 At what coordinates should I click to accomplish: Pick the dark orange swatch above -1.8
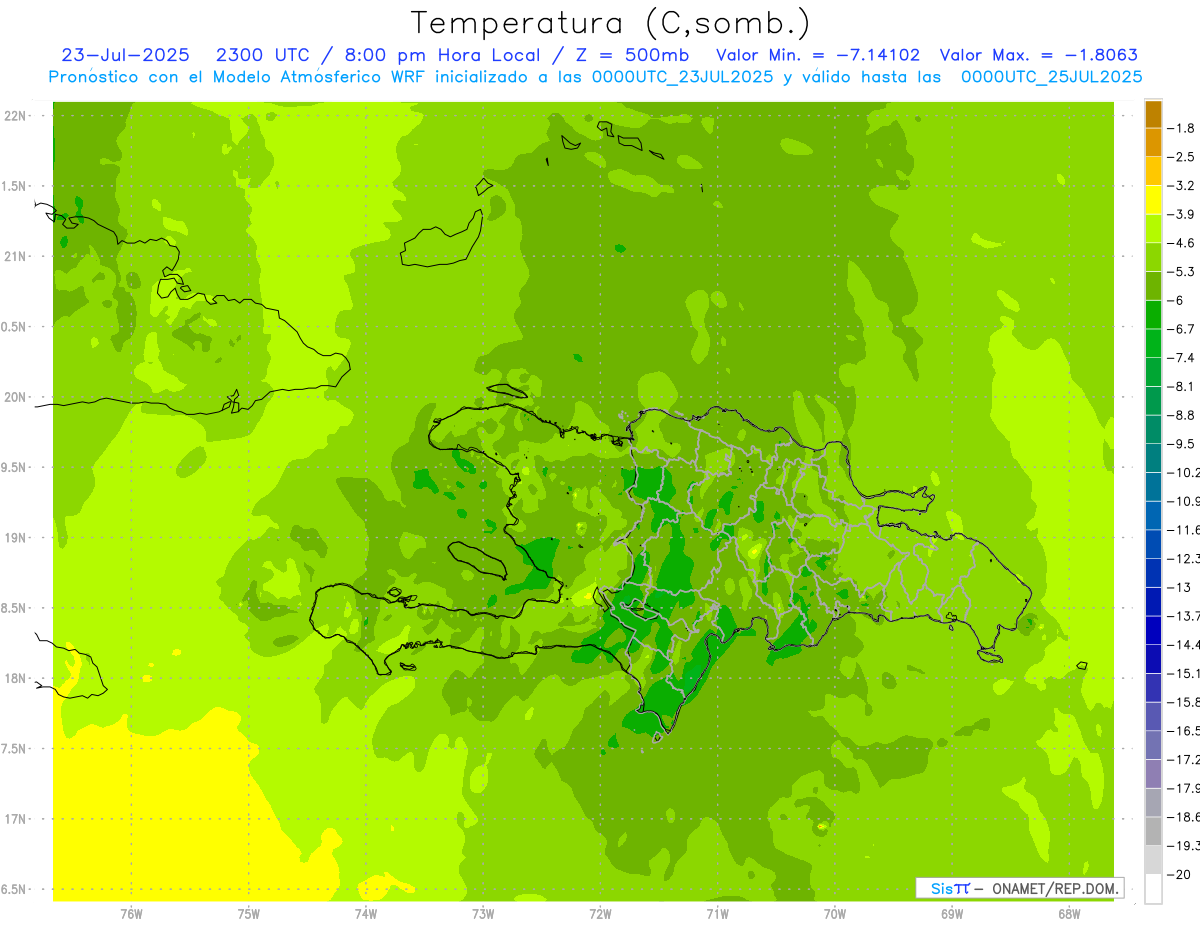tap(1153, 114)
